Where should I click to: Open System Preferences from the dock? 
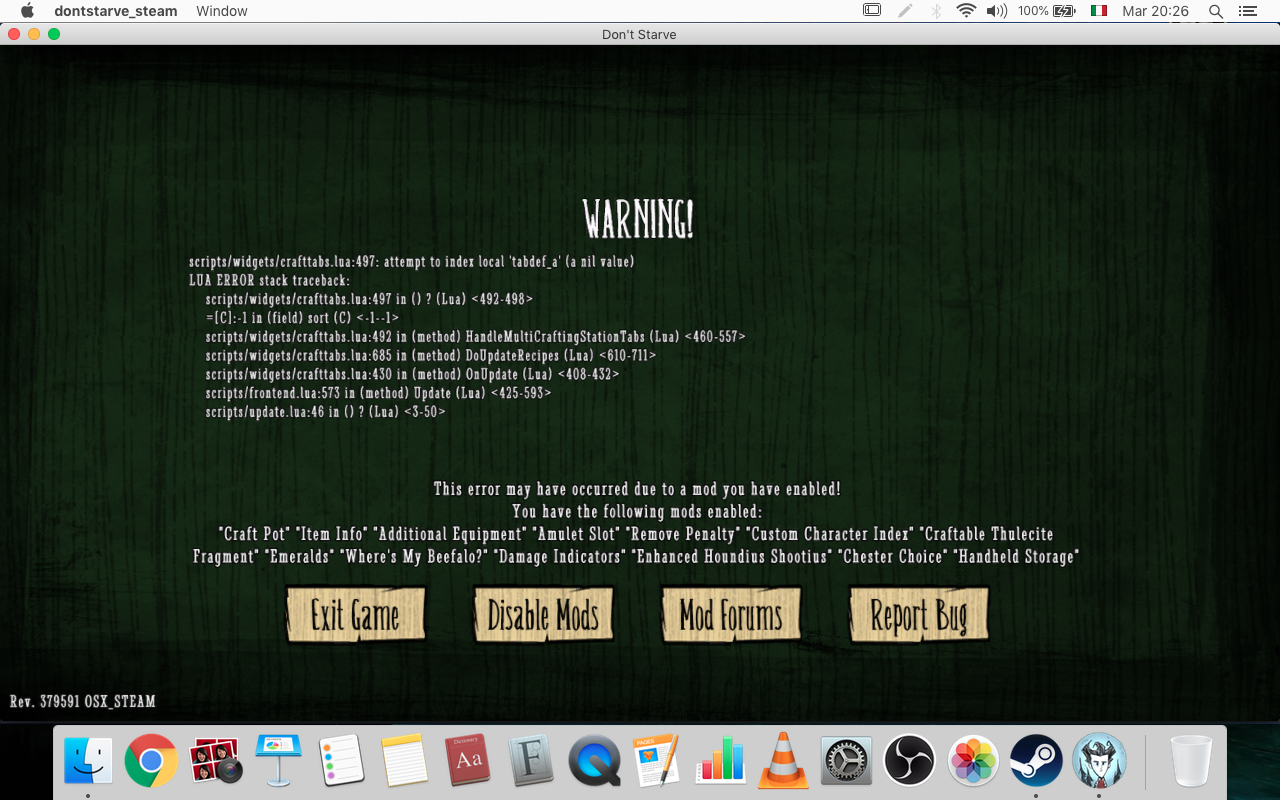point(846,760)
